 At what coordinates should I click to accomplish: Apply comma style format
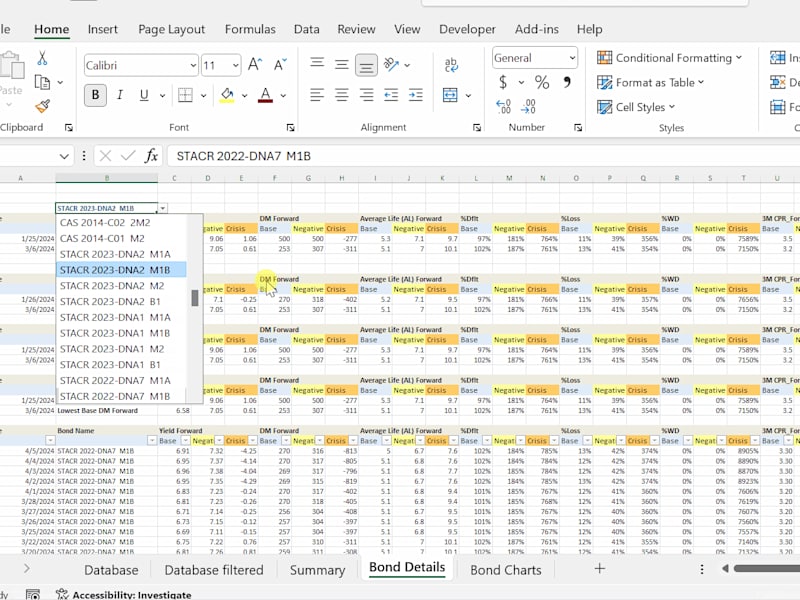click(567, 82)
